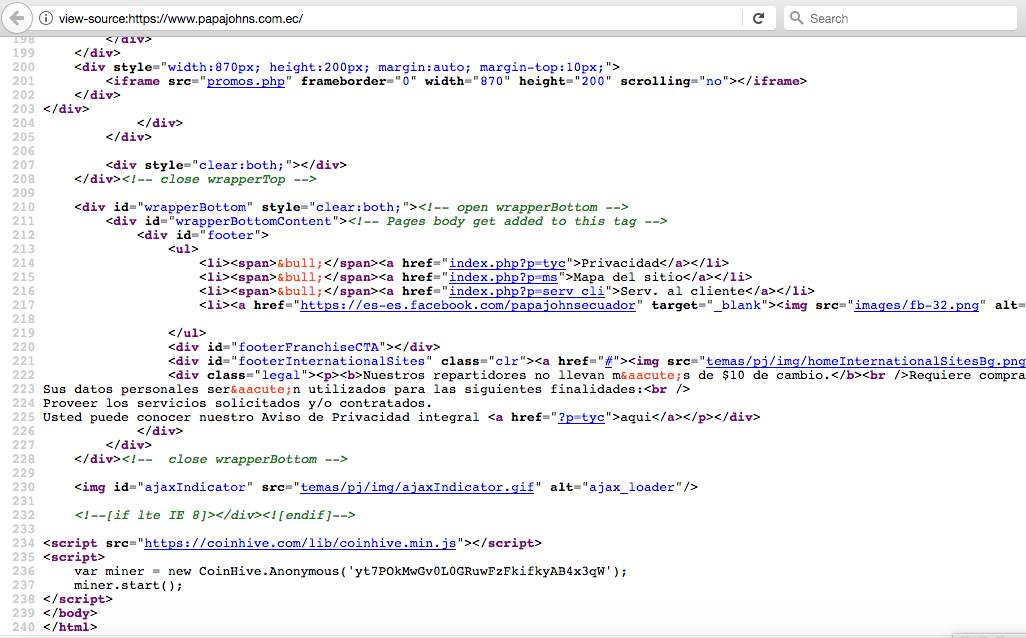Click the 'var miner = new' code text
Screen dimensions: 1026x638
click(133, 571)
